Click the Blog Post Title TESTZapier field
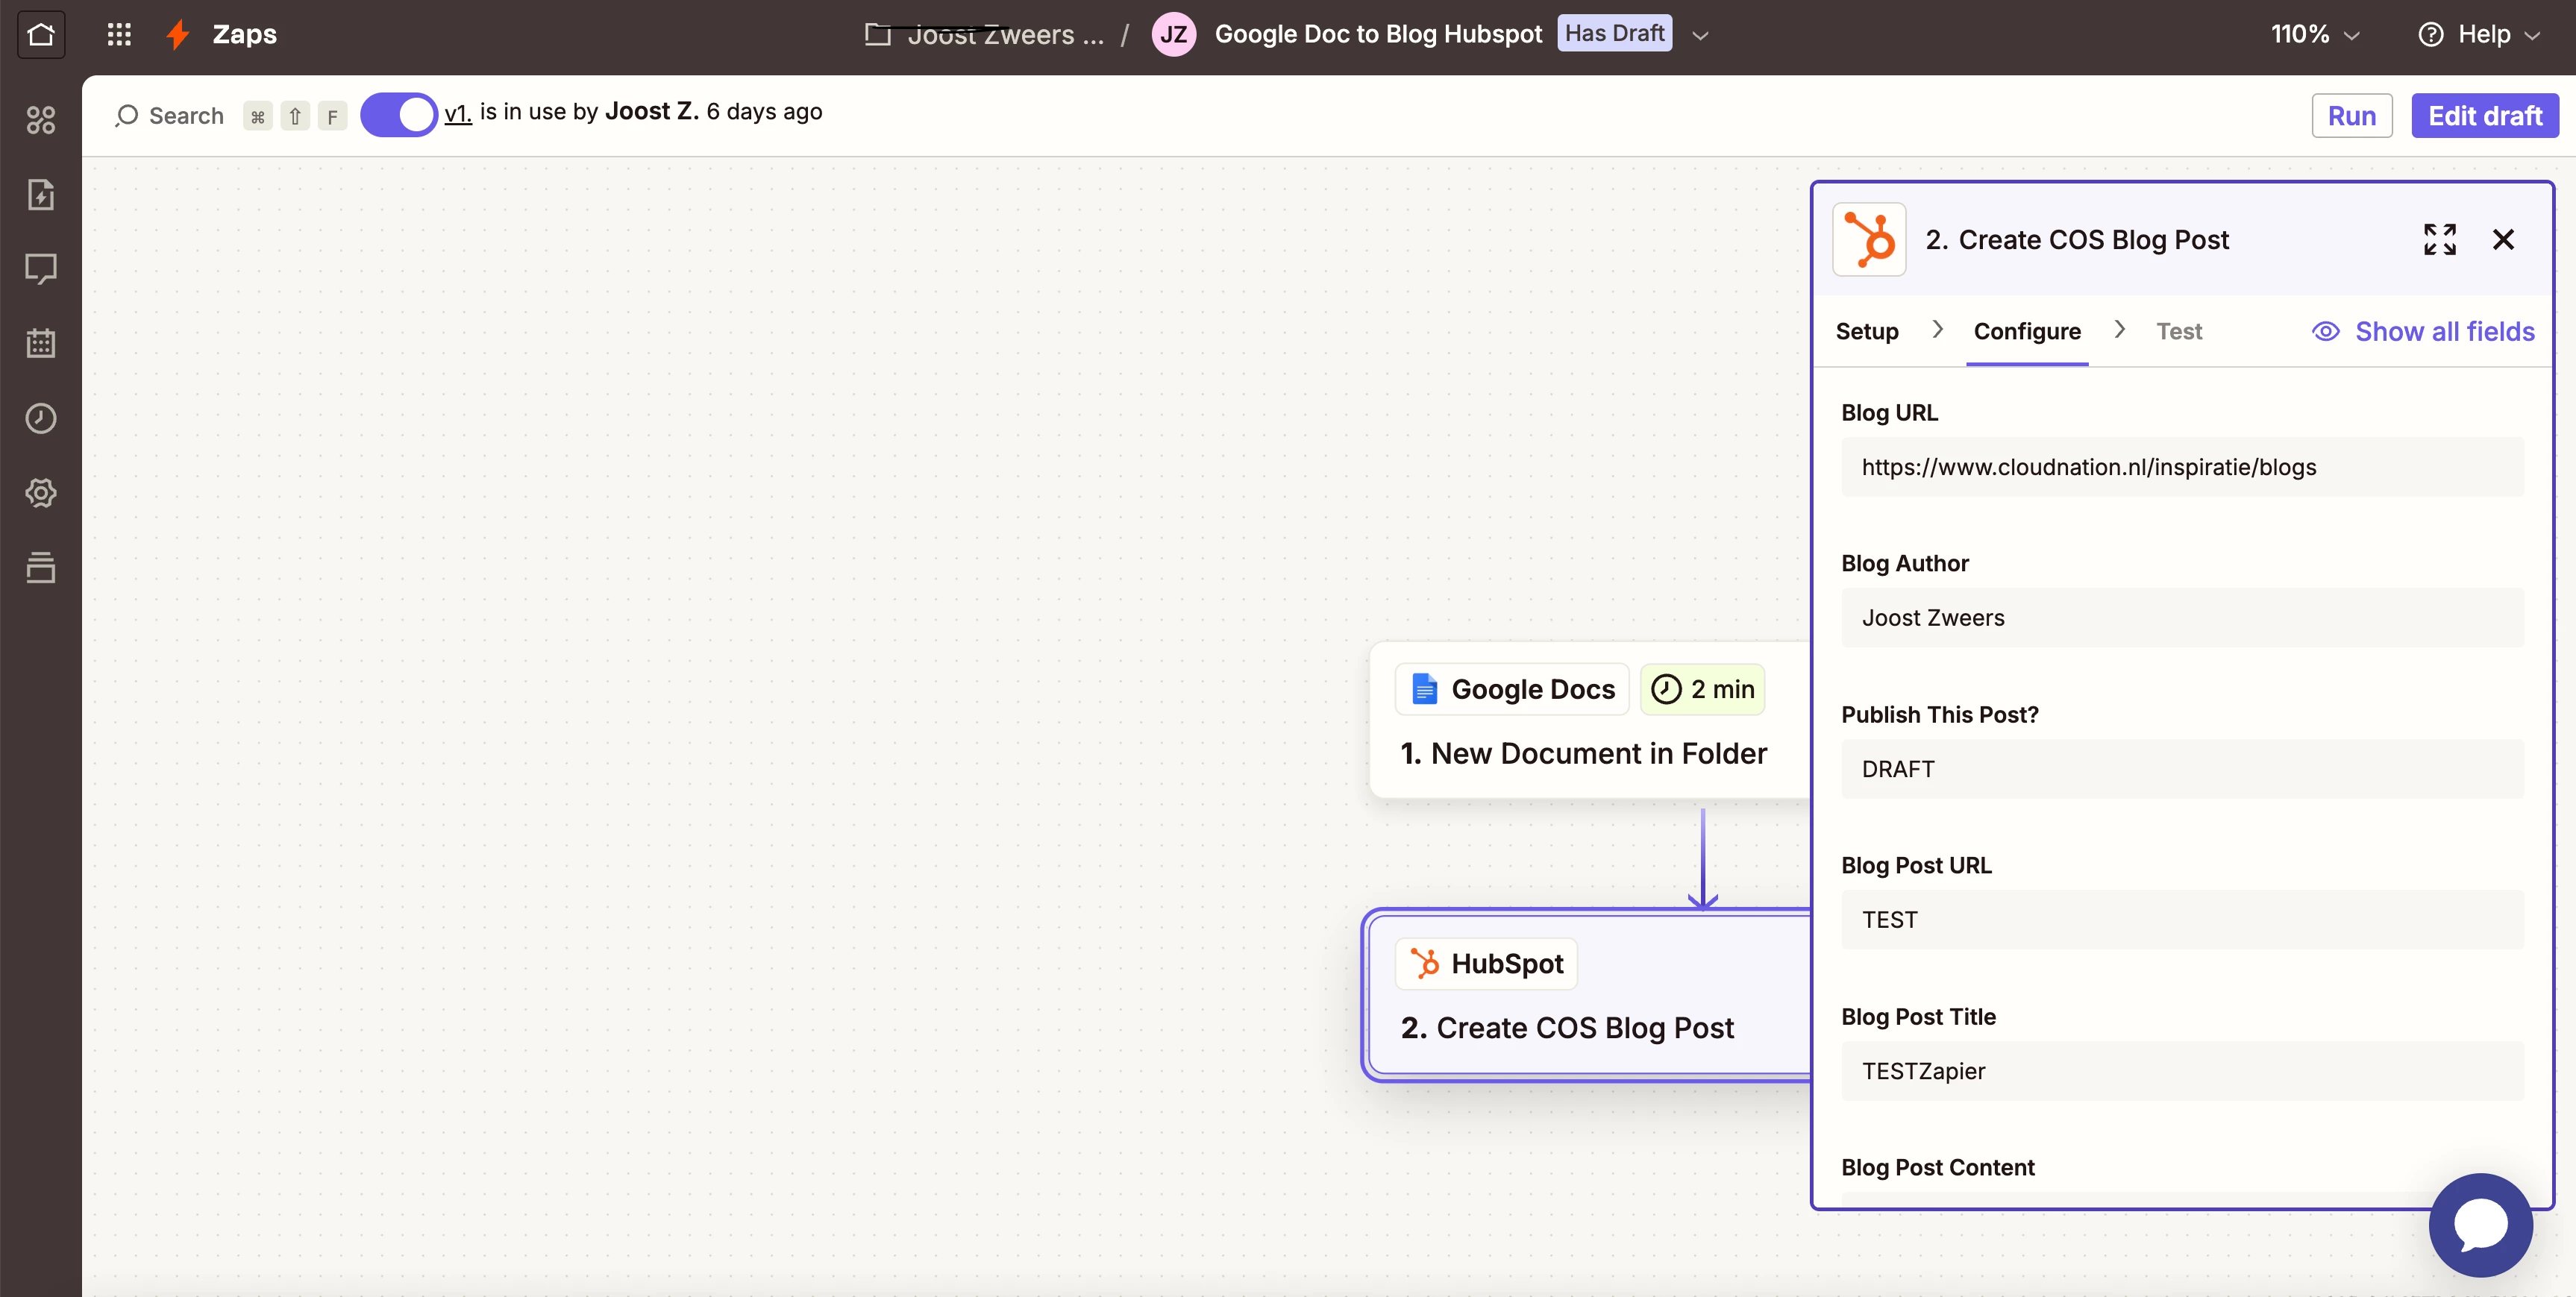The height and width of the screenshot is (1297, 2576). 2182,1071
